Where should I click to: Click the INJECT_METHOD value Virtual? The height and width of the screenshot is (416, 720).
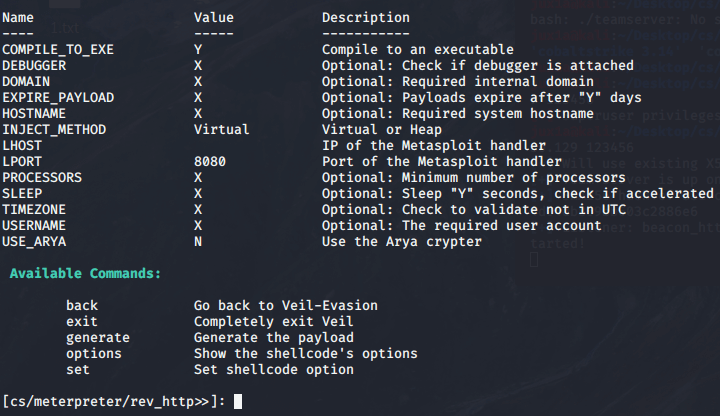(222, 129)
